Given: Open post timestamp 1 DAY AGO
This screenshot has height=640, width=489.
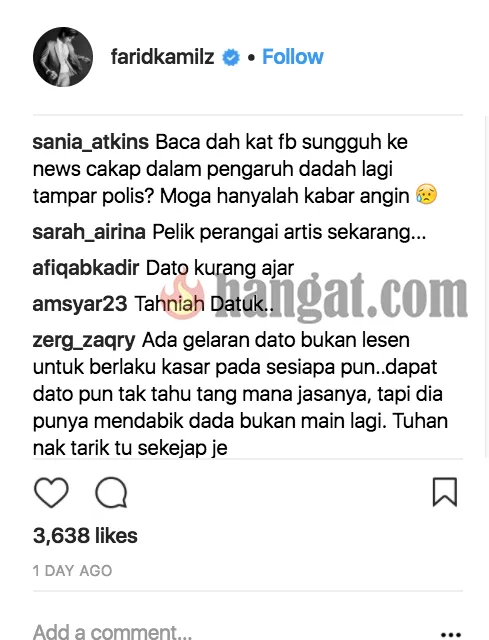Looking at the screenshot, I should point(72,571).
